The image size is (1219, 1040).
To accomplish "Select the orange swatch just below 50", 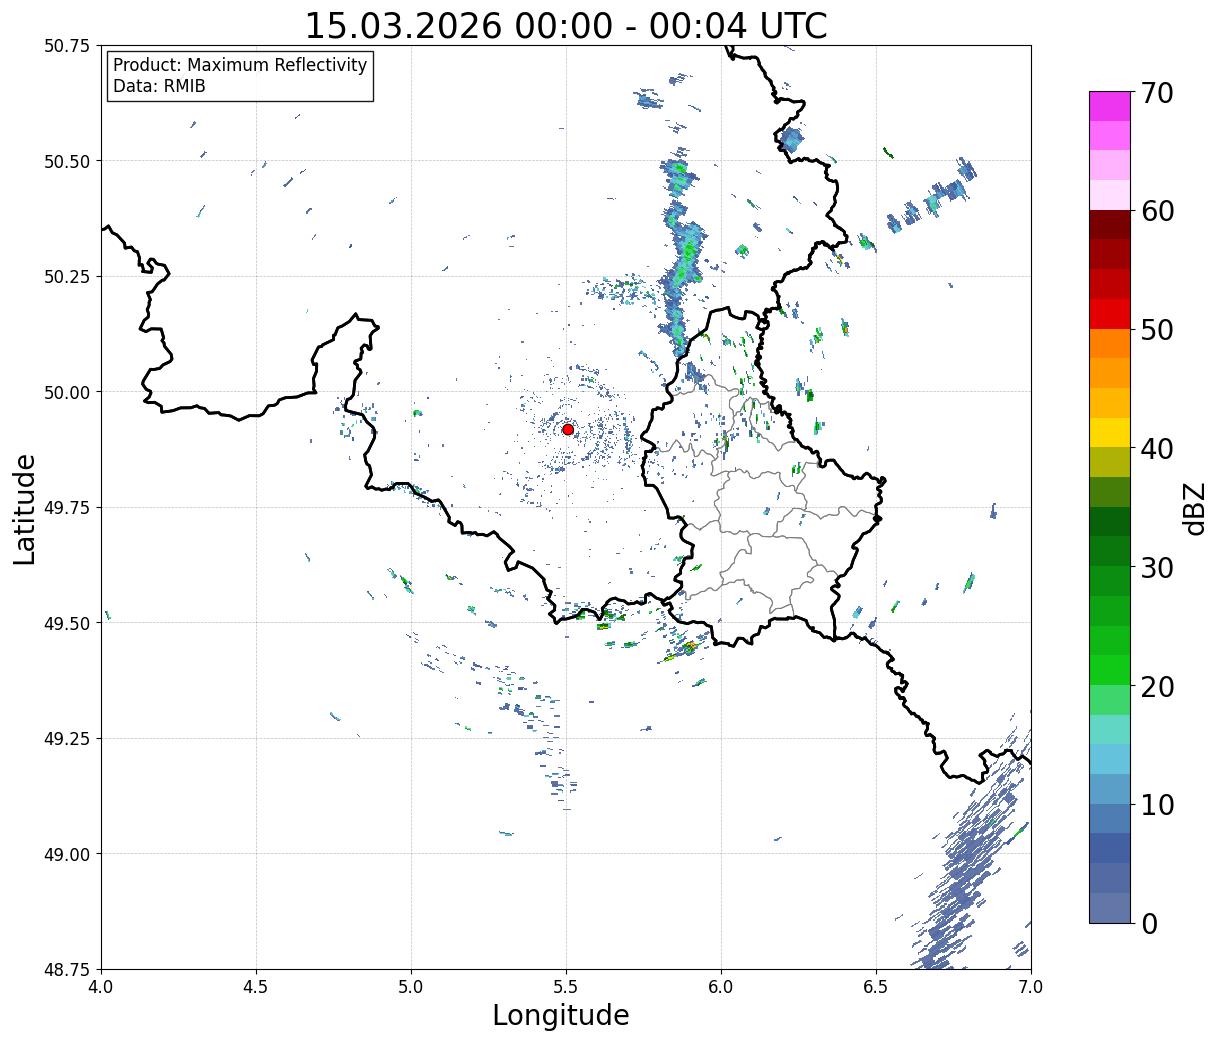I will coord(1110,343).
